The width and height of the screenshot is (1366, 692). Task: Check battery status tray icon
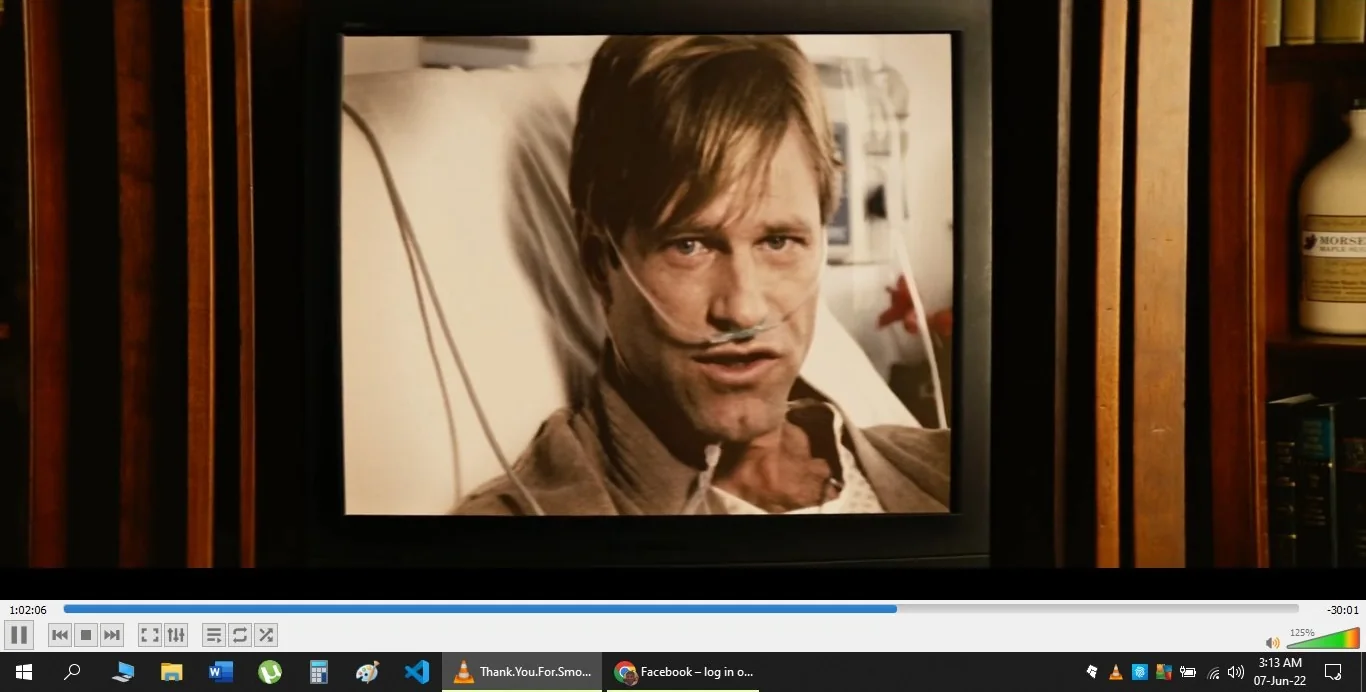1188,672
